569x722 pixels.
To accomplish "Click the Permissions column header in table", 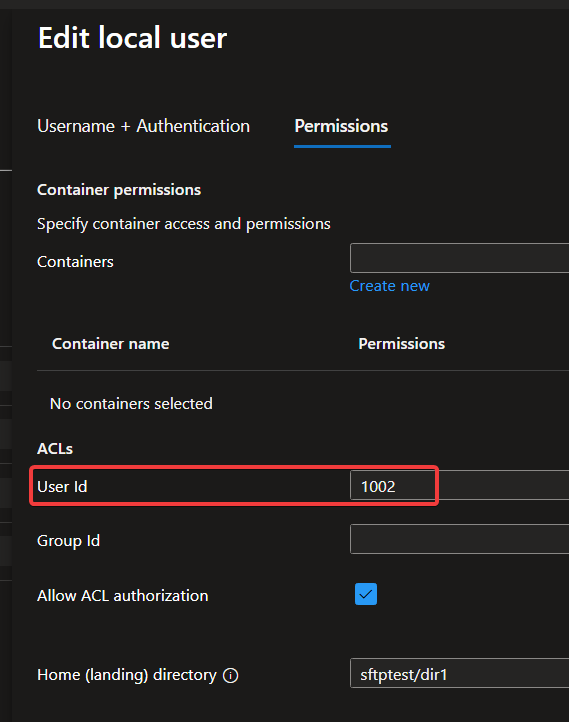I will 401,344.
